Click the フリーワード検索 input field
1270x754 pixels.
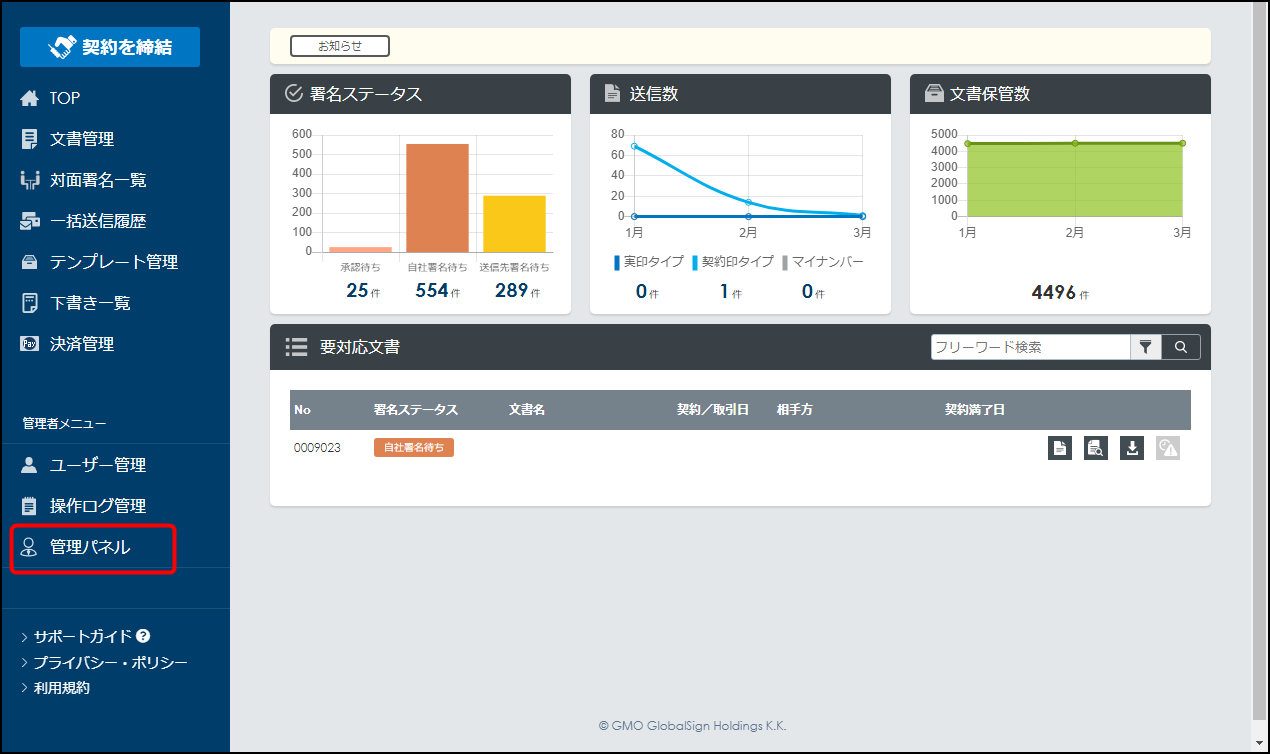tap(1030, 347)
